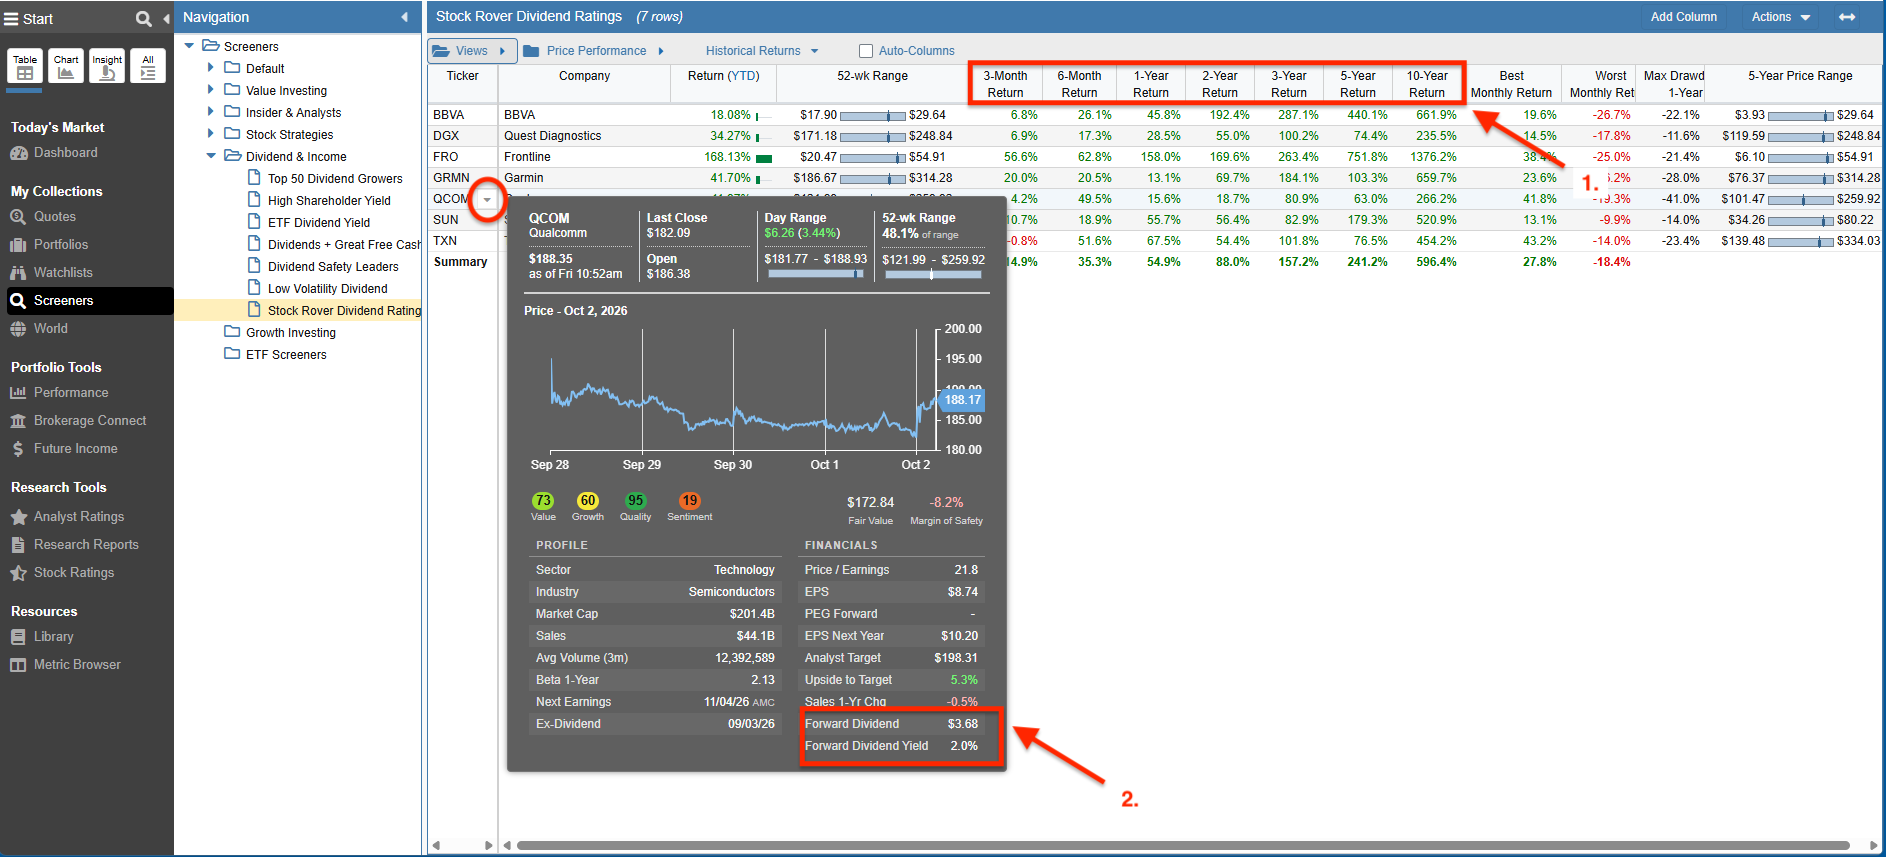Image resolution: width=1886 pixels, height=857 pixels.
Task: Switch to Insight view layout
Action: (107, 67)
